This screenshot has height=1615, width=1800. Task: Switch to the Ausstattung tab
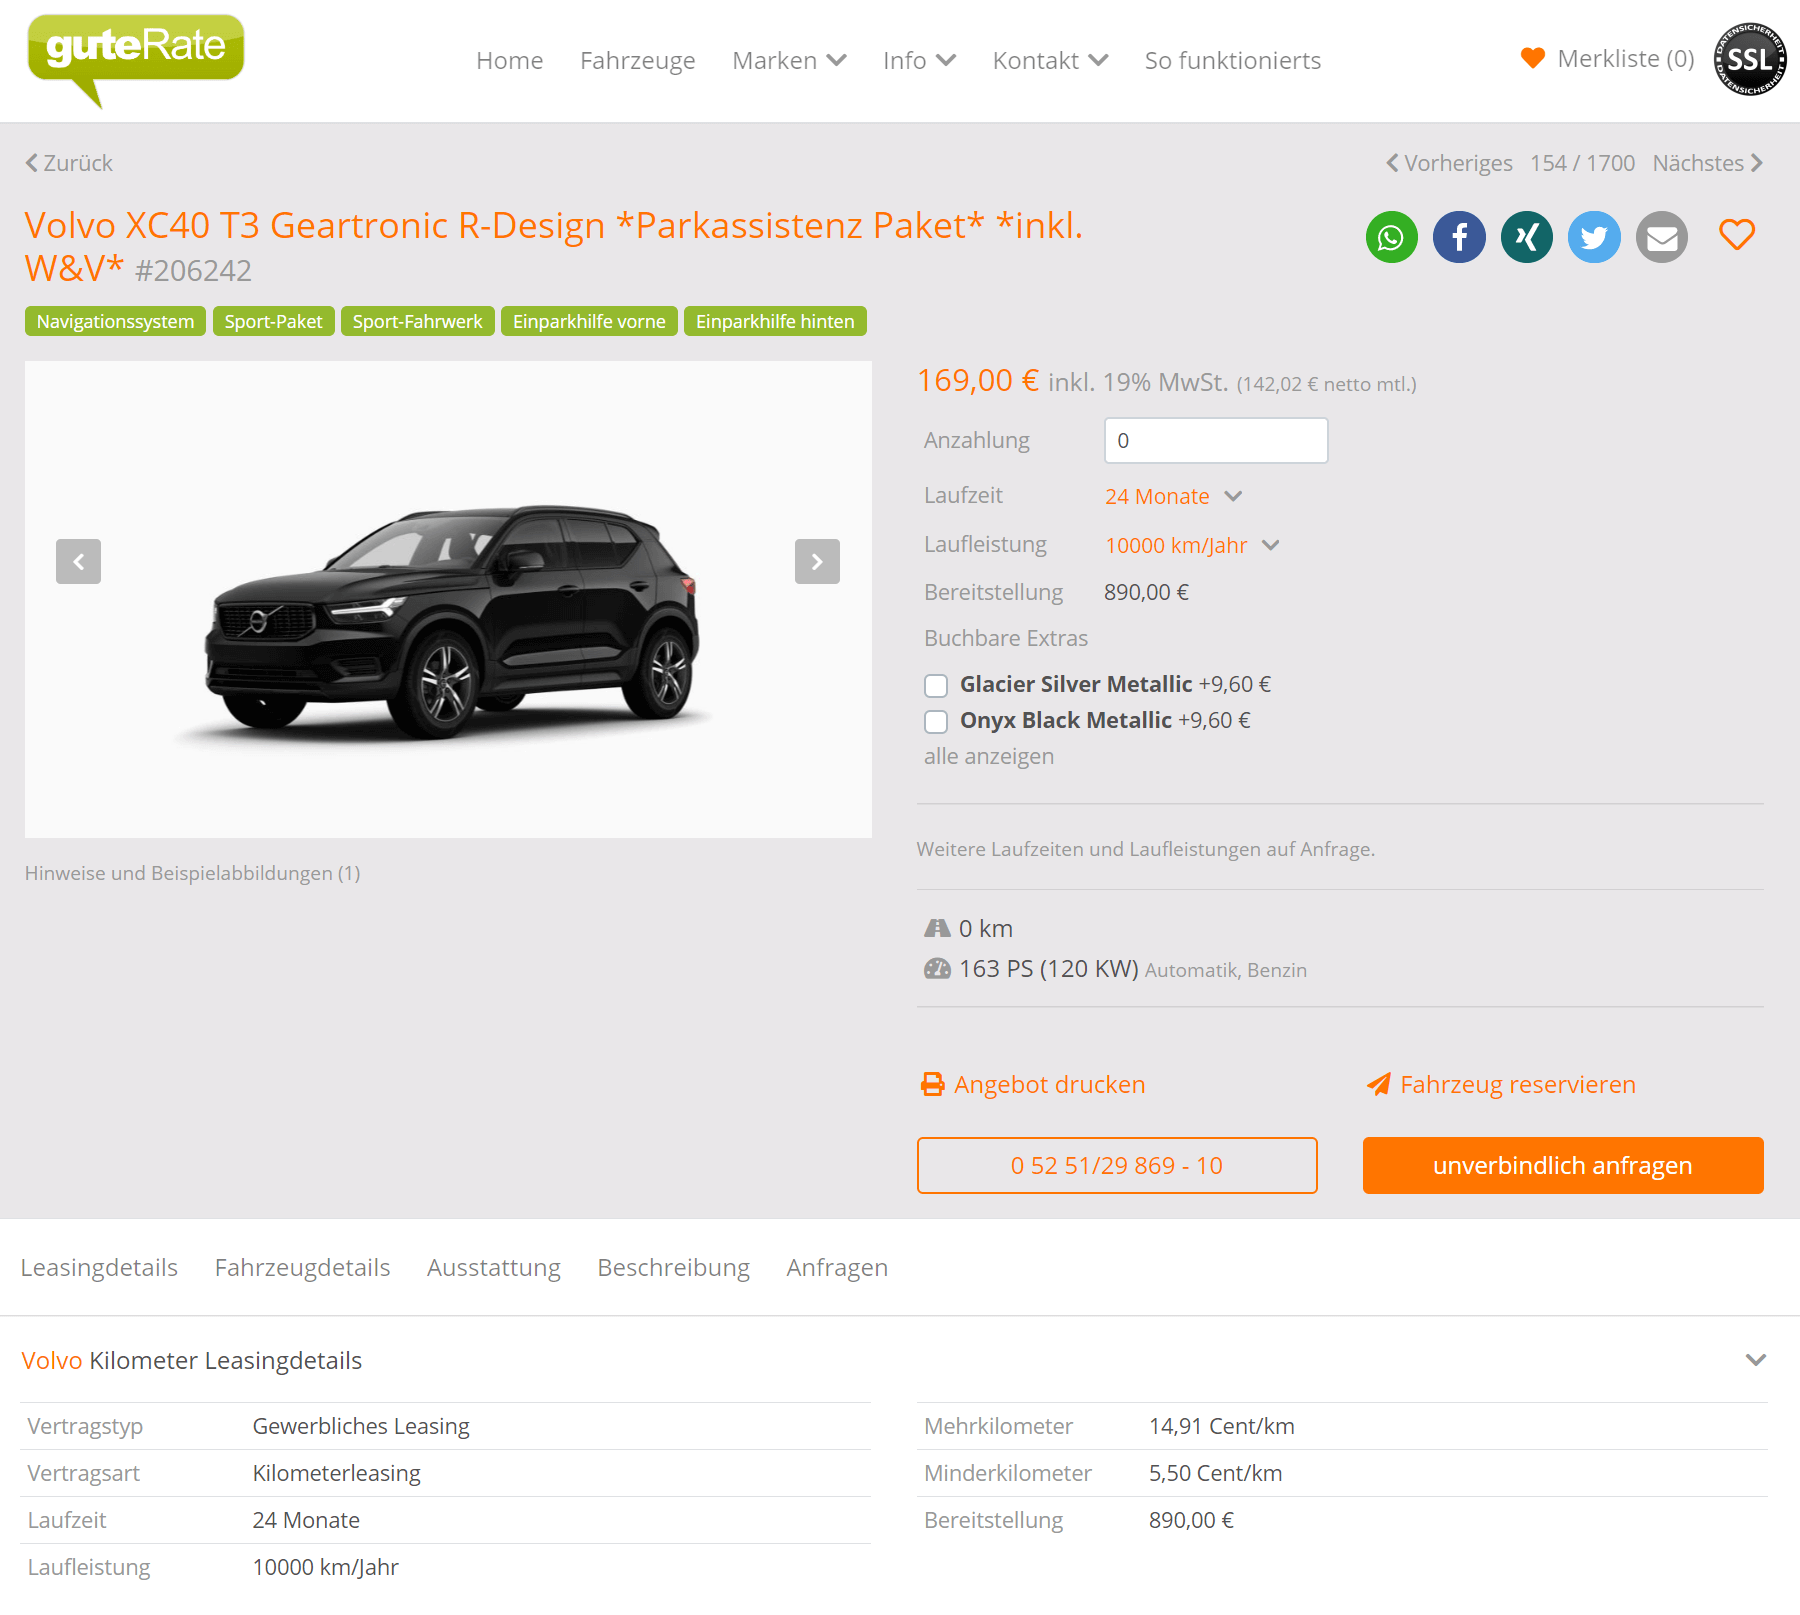coord(493,1267)
